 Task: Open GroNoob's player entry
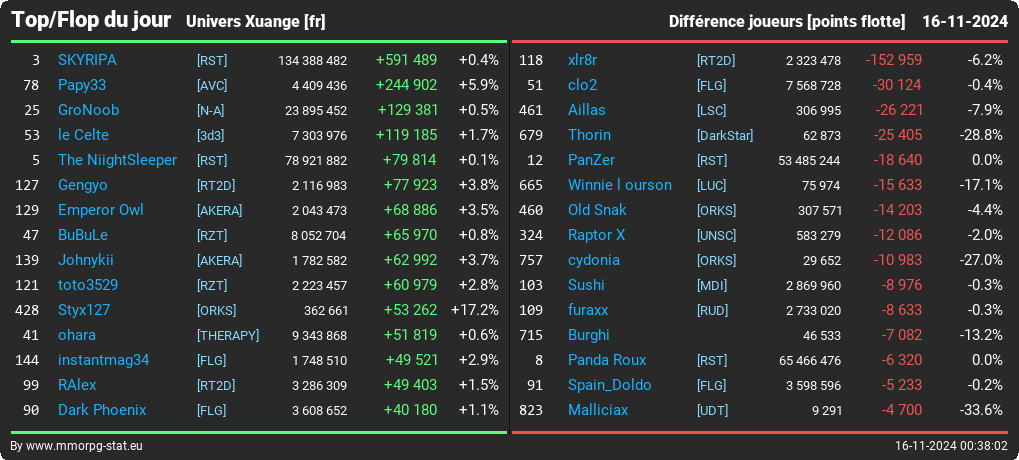[88, 110]
